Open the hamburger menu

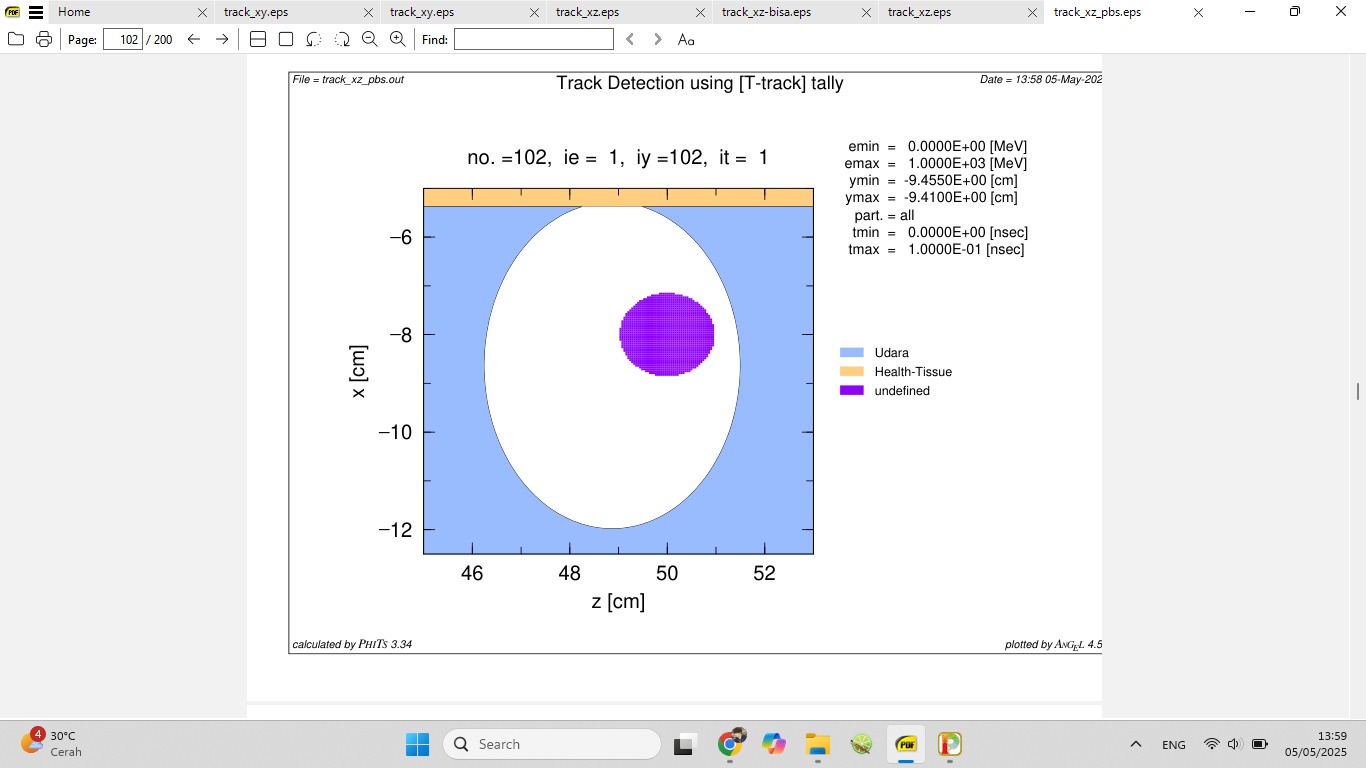pyautogui.click(x=35, y=12)
